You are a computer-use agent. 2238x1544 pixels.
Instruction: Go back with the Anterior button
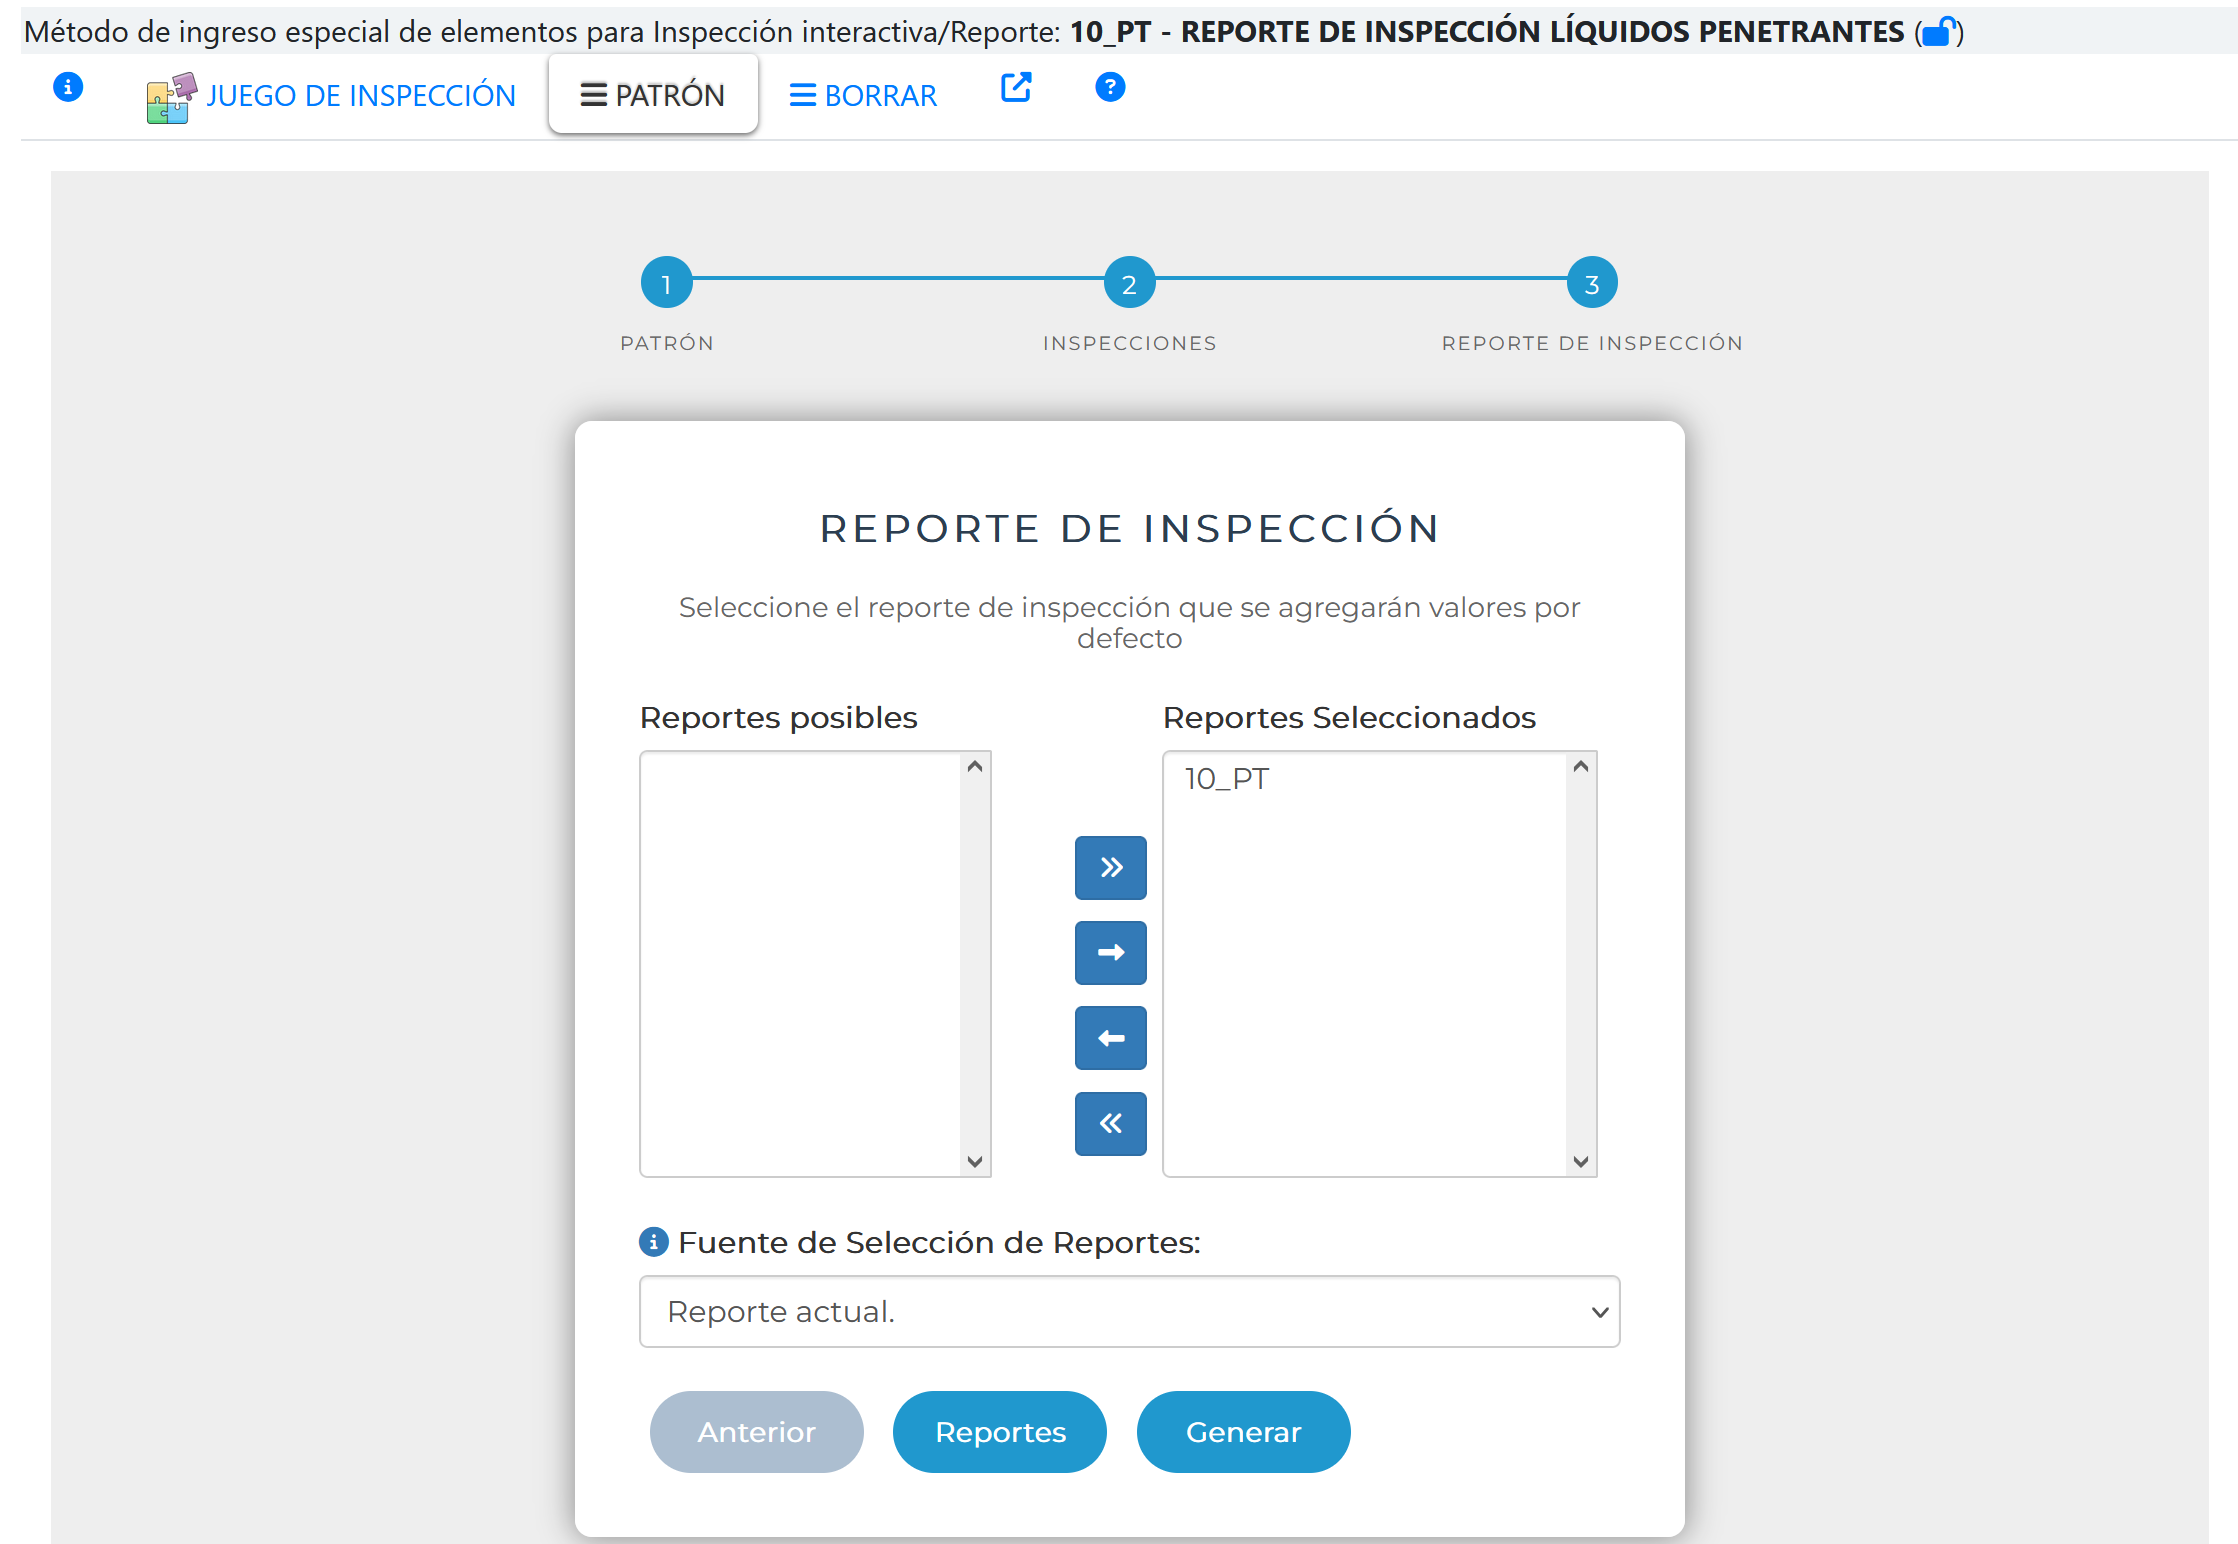(756, 1431)
